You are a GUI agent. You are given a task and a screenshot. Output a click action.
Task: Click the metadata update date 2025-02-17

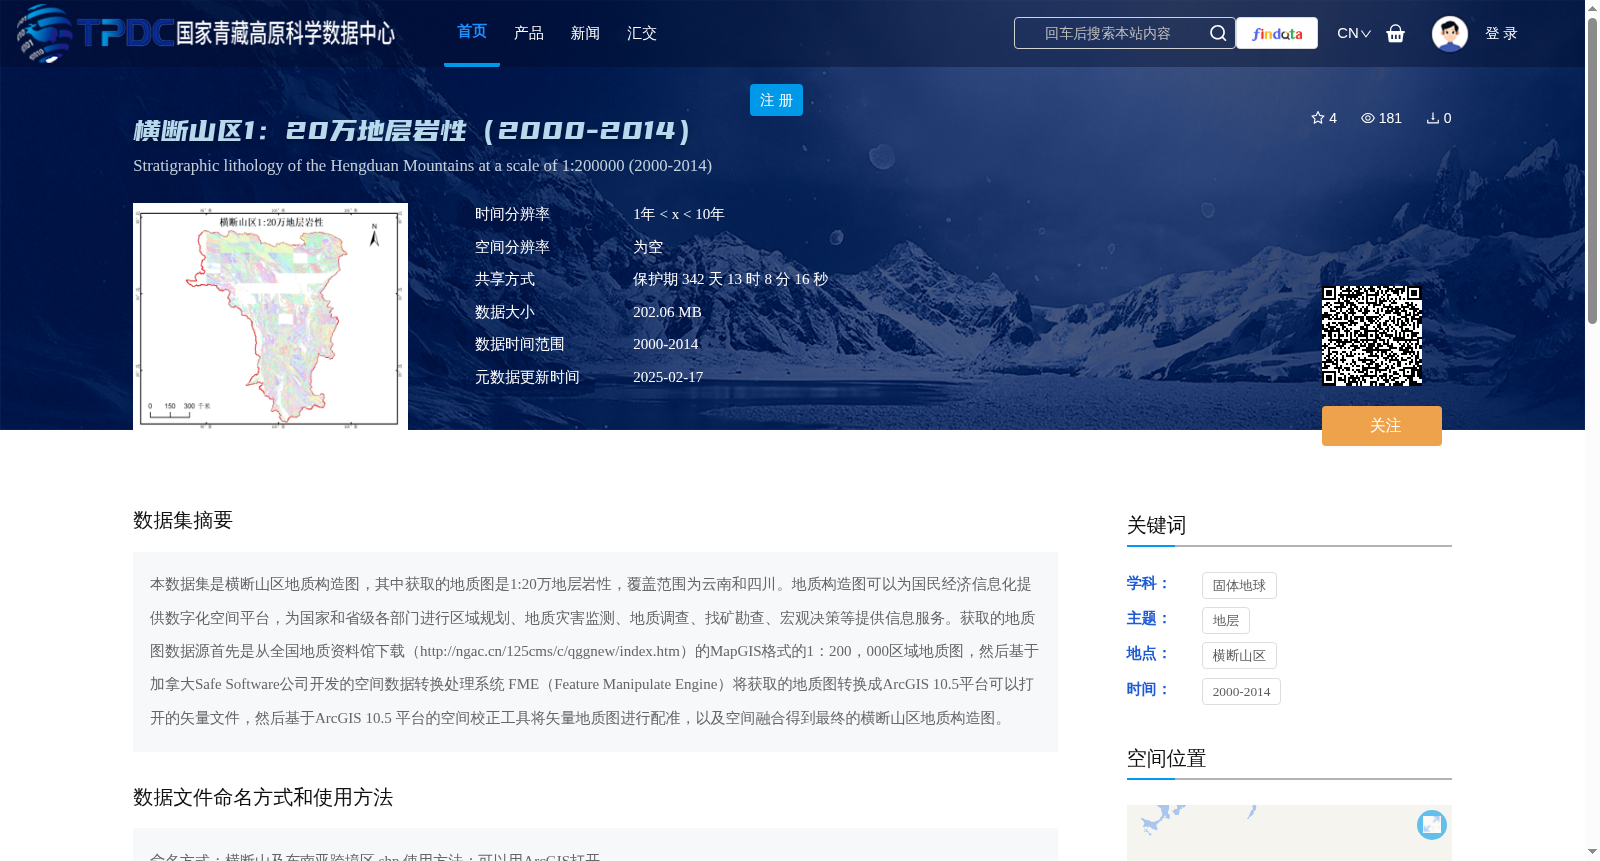[x=668, y=377]
